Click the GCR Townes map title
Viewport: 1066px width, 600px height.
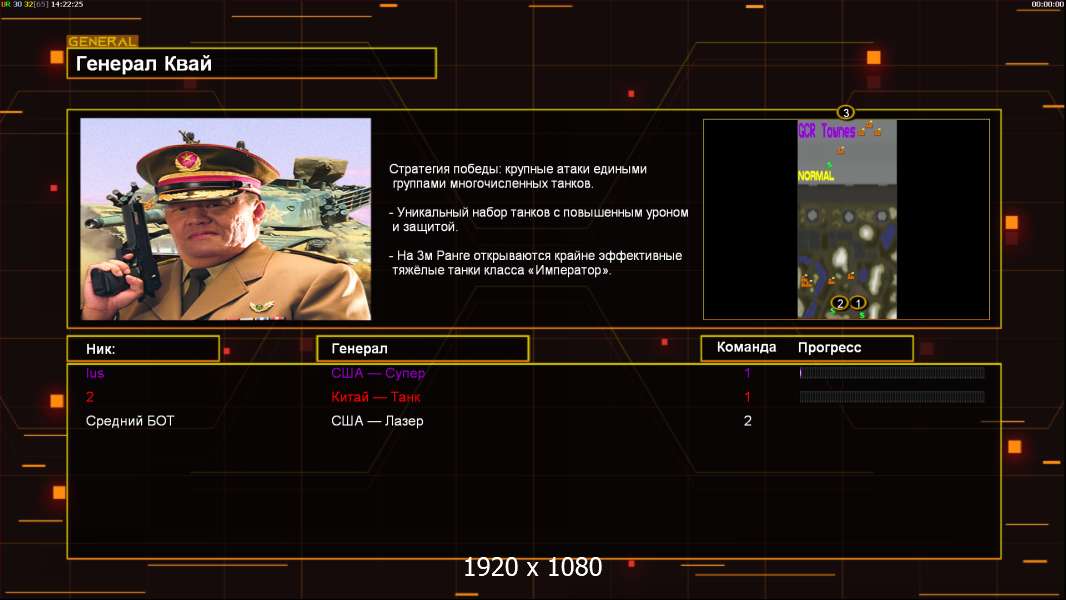click(826, 131)
